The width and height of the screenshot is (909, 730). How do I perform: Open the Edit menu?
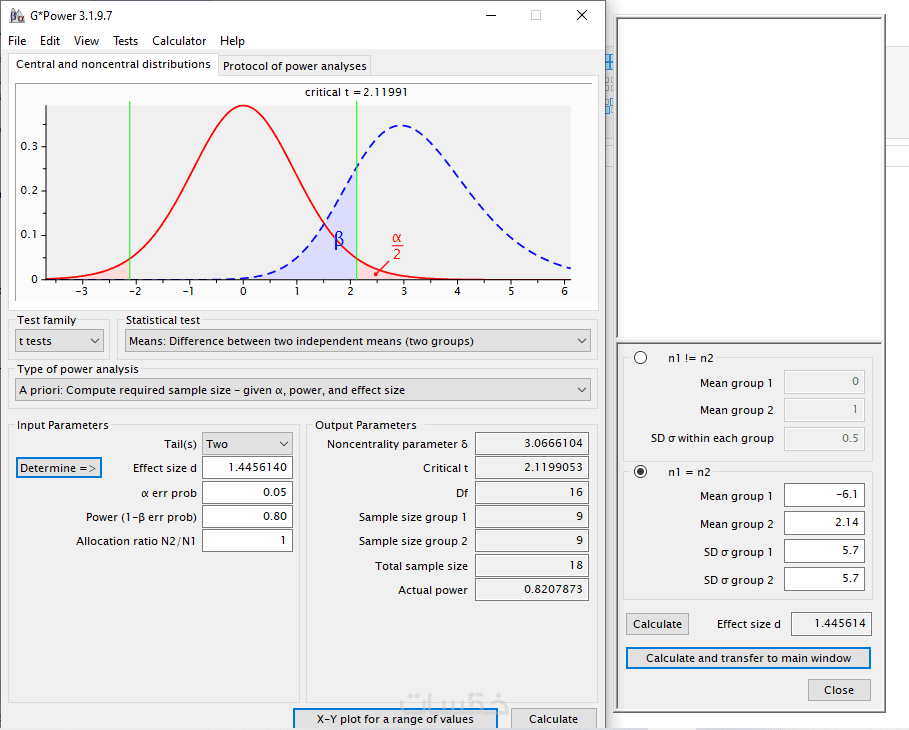50,41
